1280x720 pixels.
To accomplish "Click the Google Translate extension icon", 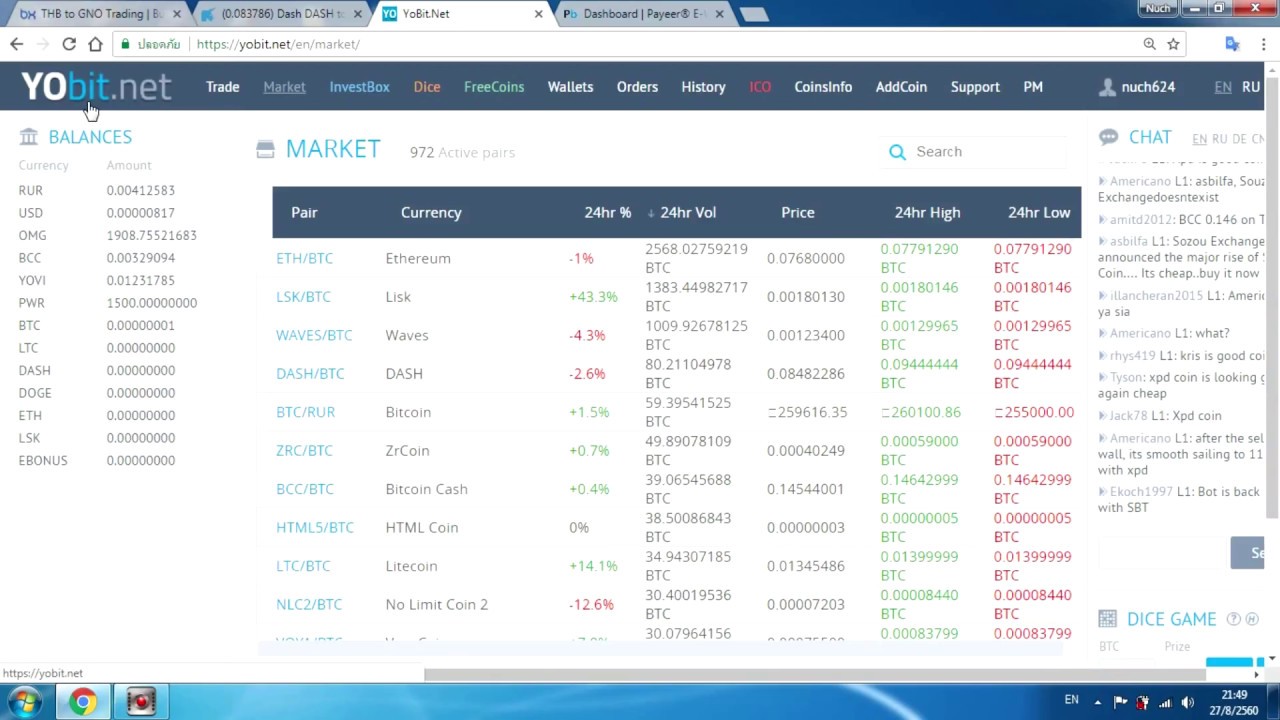I will click(x=1232, y=44).
